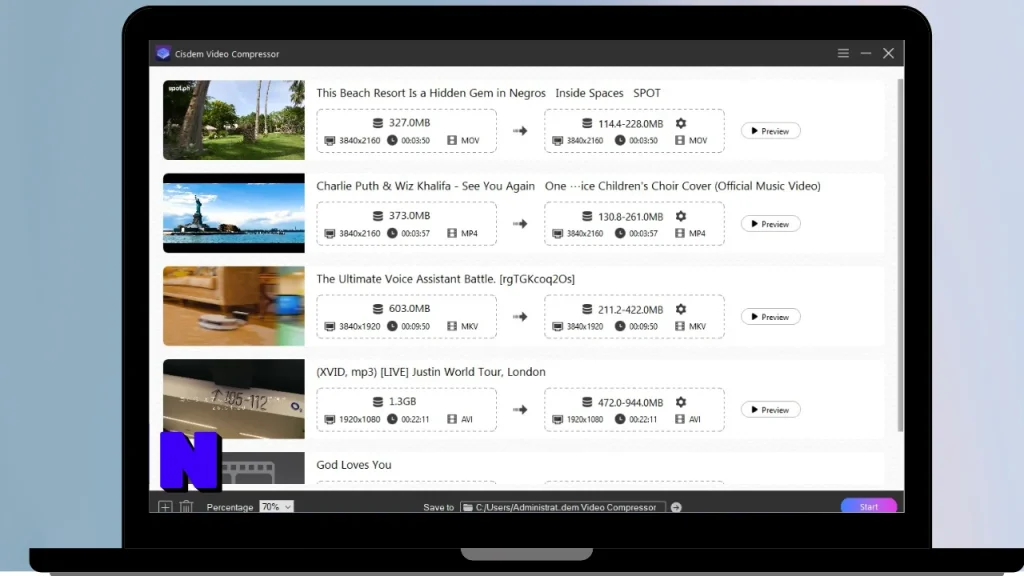Preview the Ultimate Voice Assistant Battle video

(771, 317)
